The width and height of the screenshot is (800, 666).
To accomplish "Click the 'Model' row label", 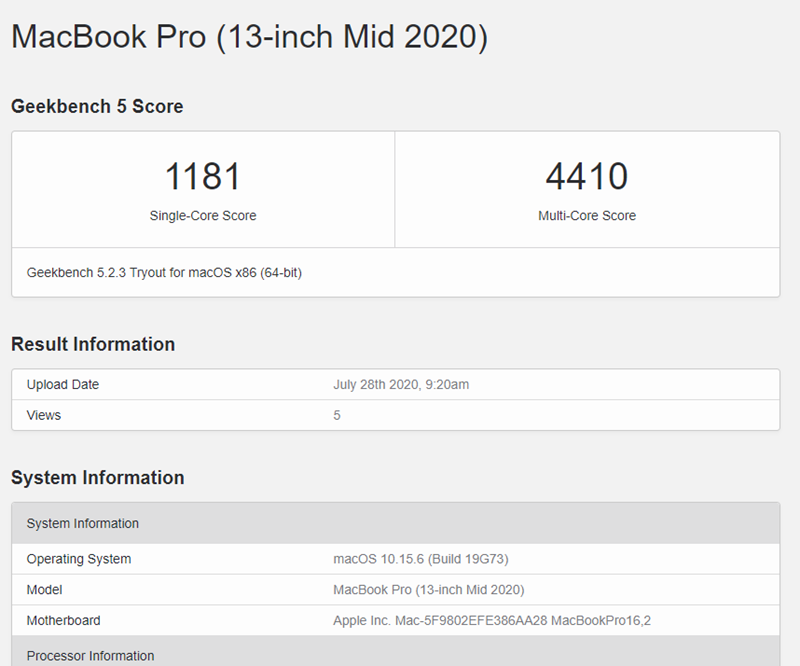I will point(44,589).
